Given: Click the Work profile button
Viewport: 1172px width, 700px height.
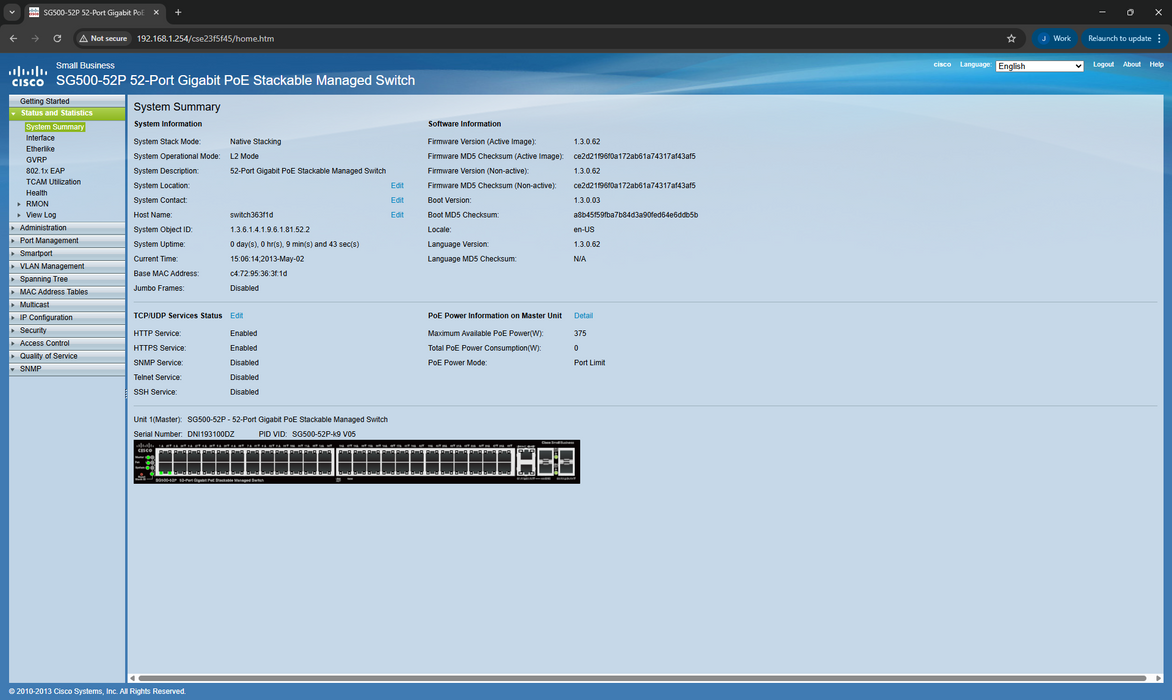Looking at the screenshot, I should coord(1055,38).
